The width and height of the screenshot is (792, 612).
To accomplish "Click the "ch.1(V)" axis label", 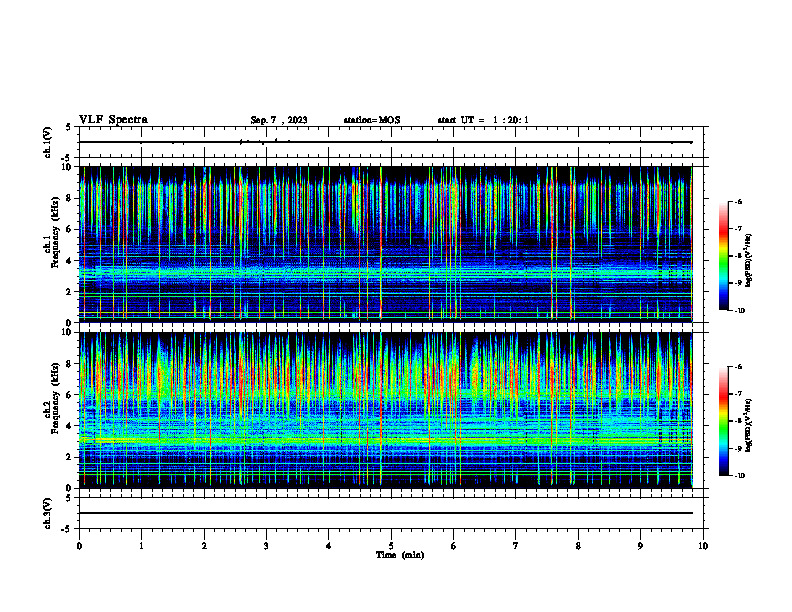I will click(48, 142).
